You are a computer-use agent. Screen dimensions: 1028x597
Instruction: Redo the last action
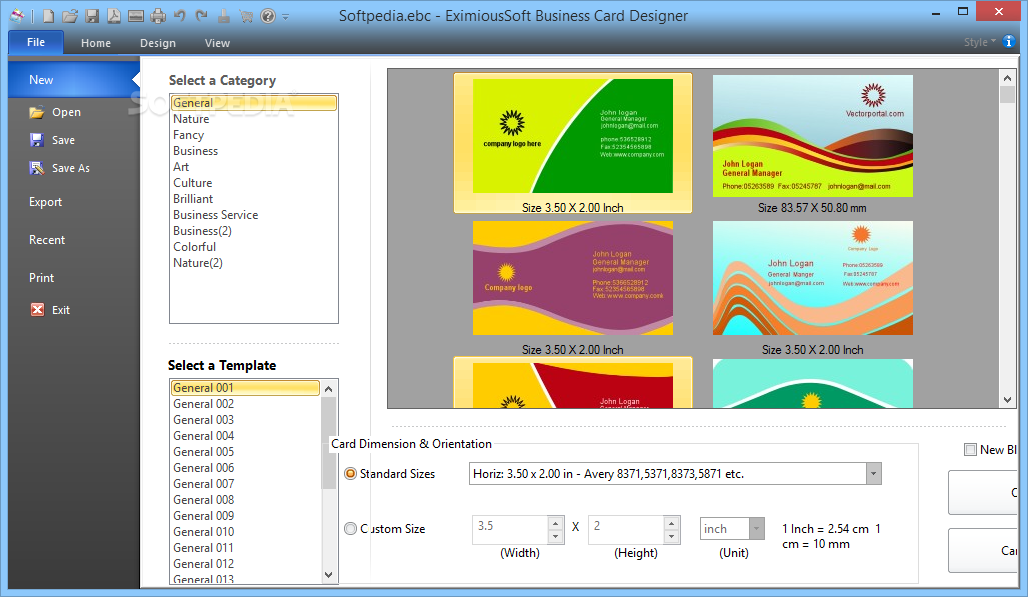202,16
